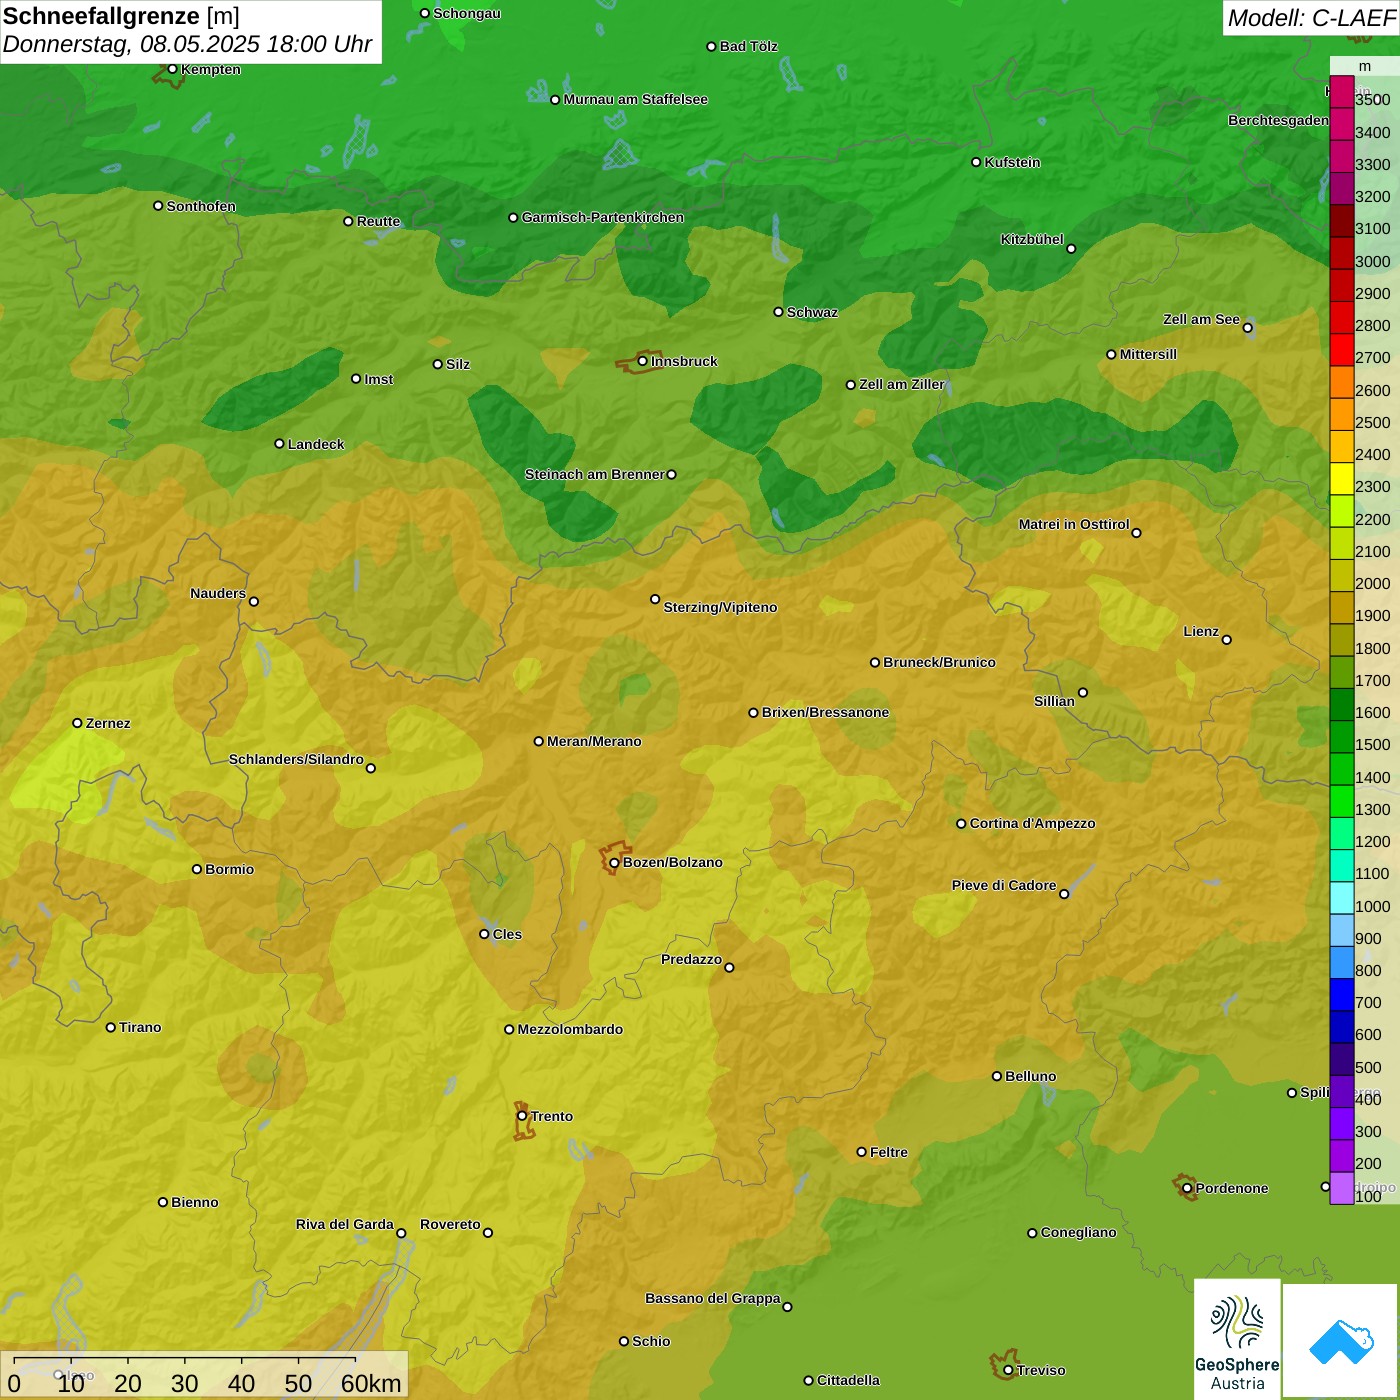Click the dark maroon legend swatch near 3100
This screenshot has width=1400, height=1400.
tap(1341, 221)
